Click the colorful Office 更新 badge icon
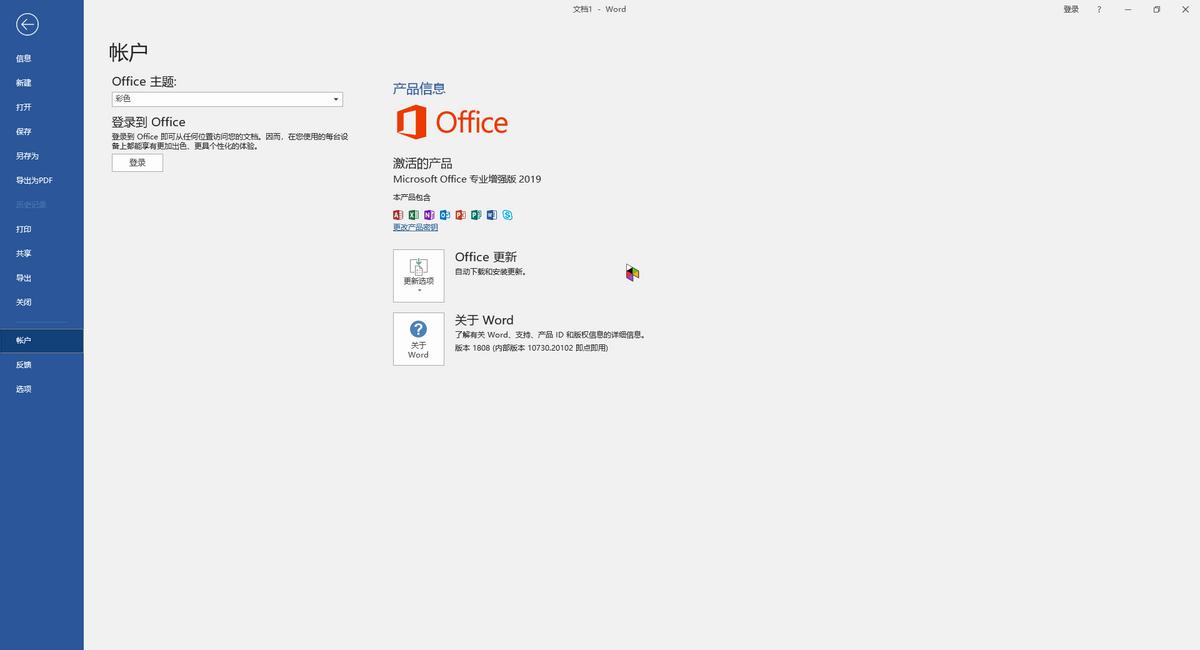The height and width of the screenshot is (650, 1200). 632,271
